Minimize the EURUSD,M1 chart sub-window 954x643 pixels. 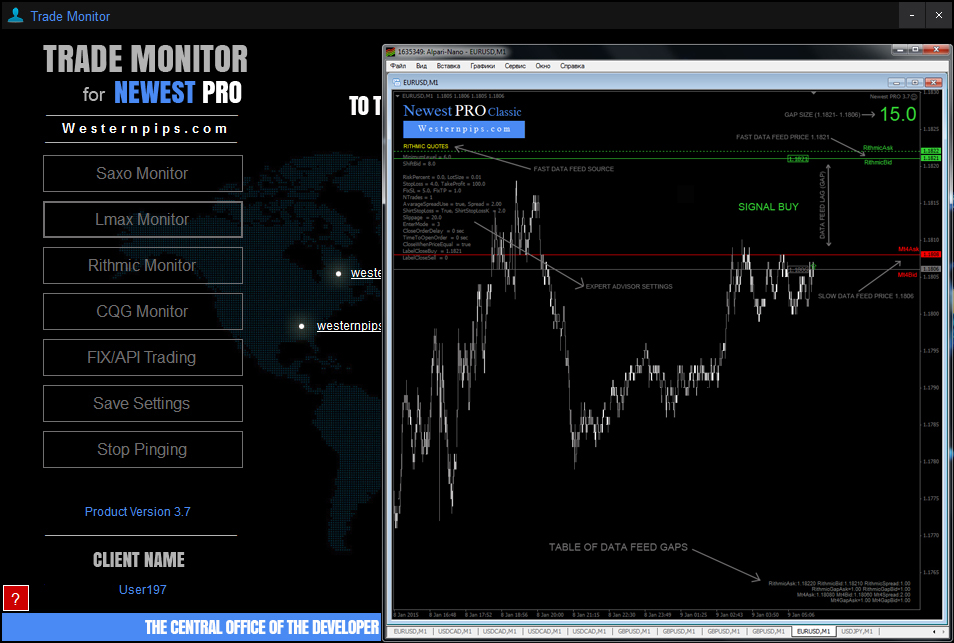[x=896, y=82]
